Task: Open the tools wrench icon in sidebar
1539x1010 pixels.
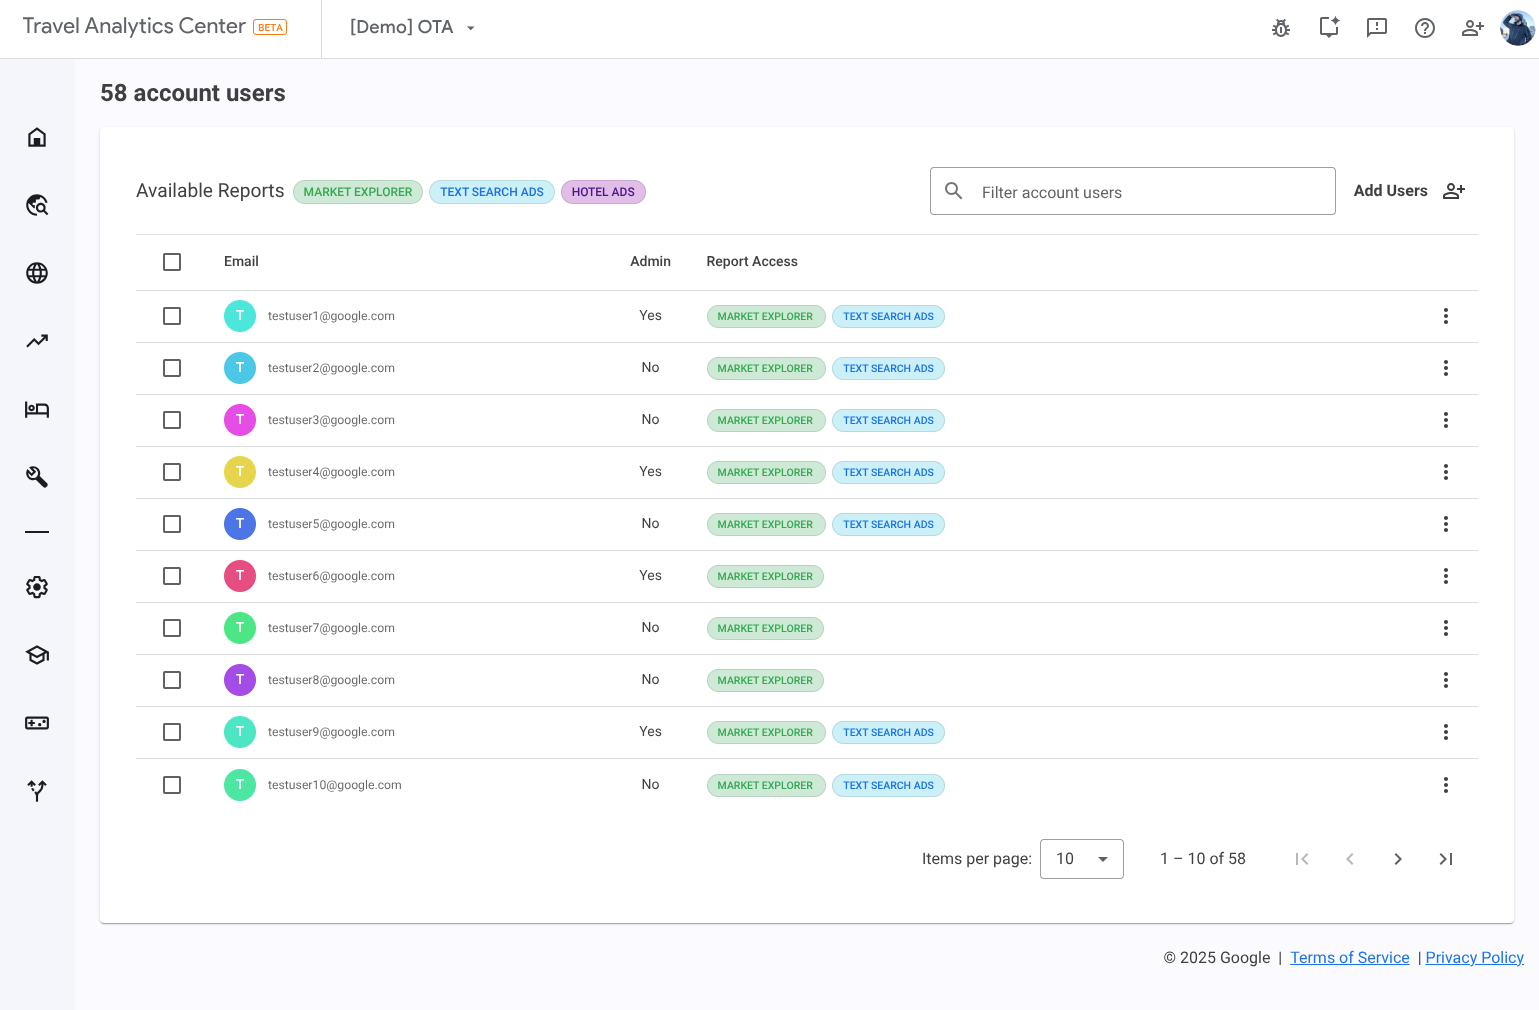Action: [37, 477]
